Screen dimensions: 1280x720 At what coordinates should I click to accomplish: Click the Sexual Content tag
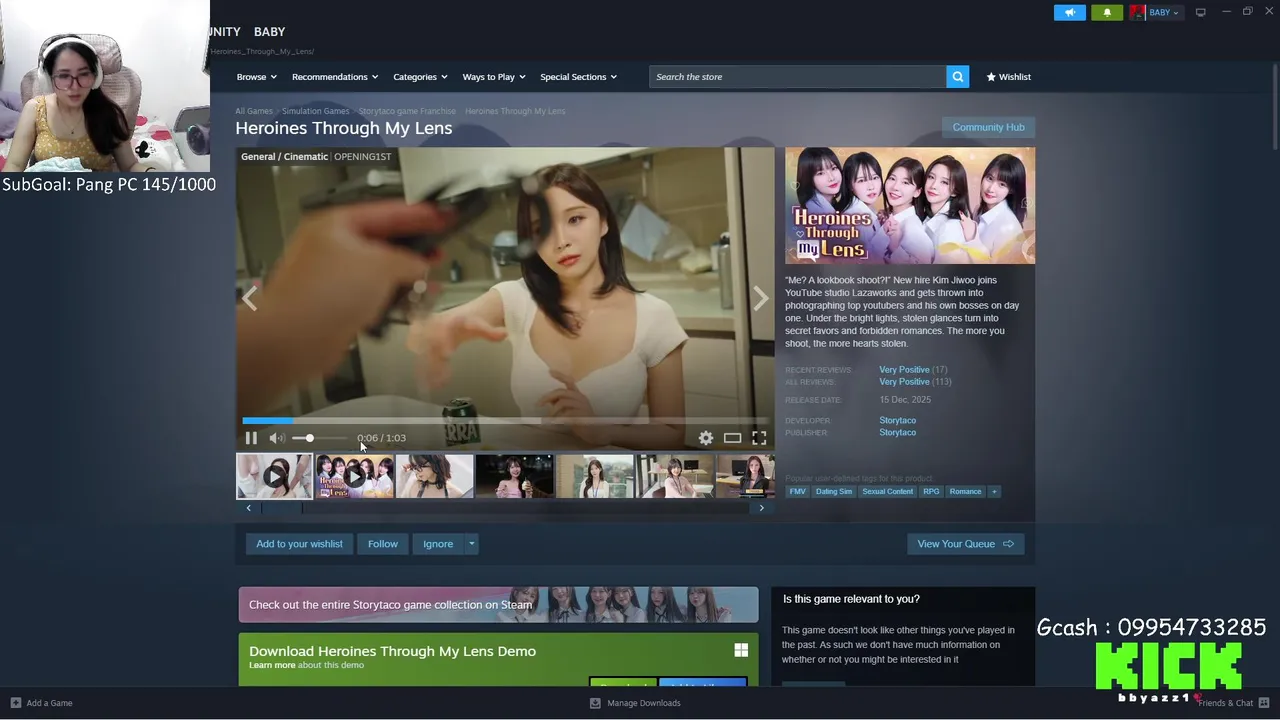(x=888, y=492)
